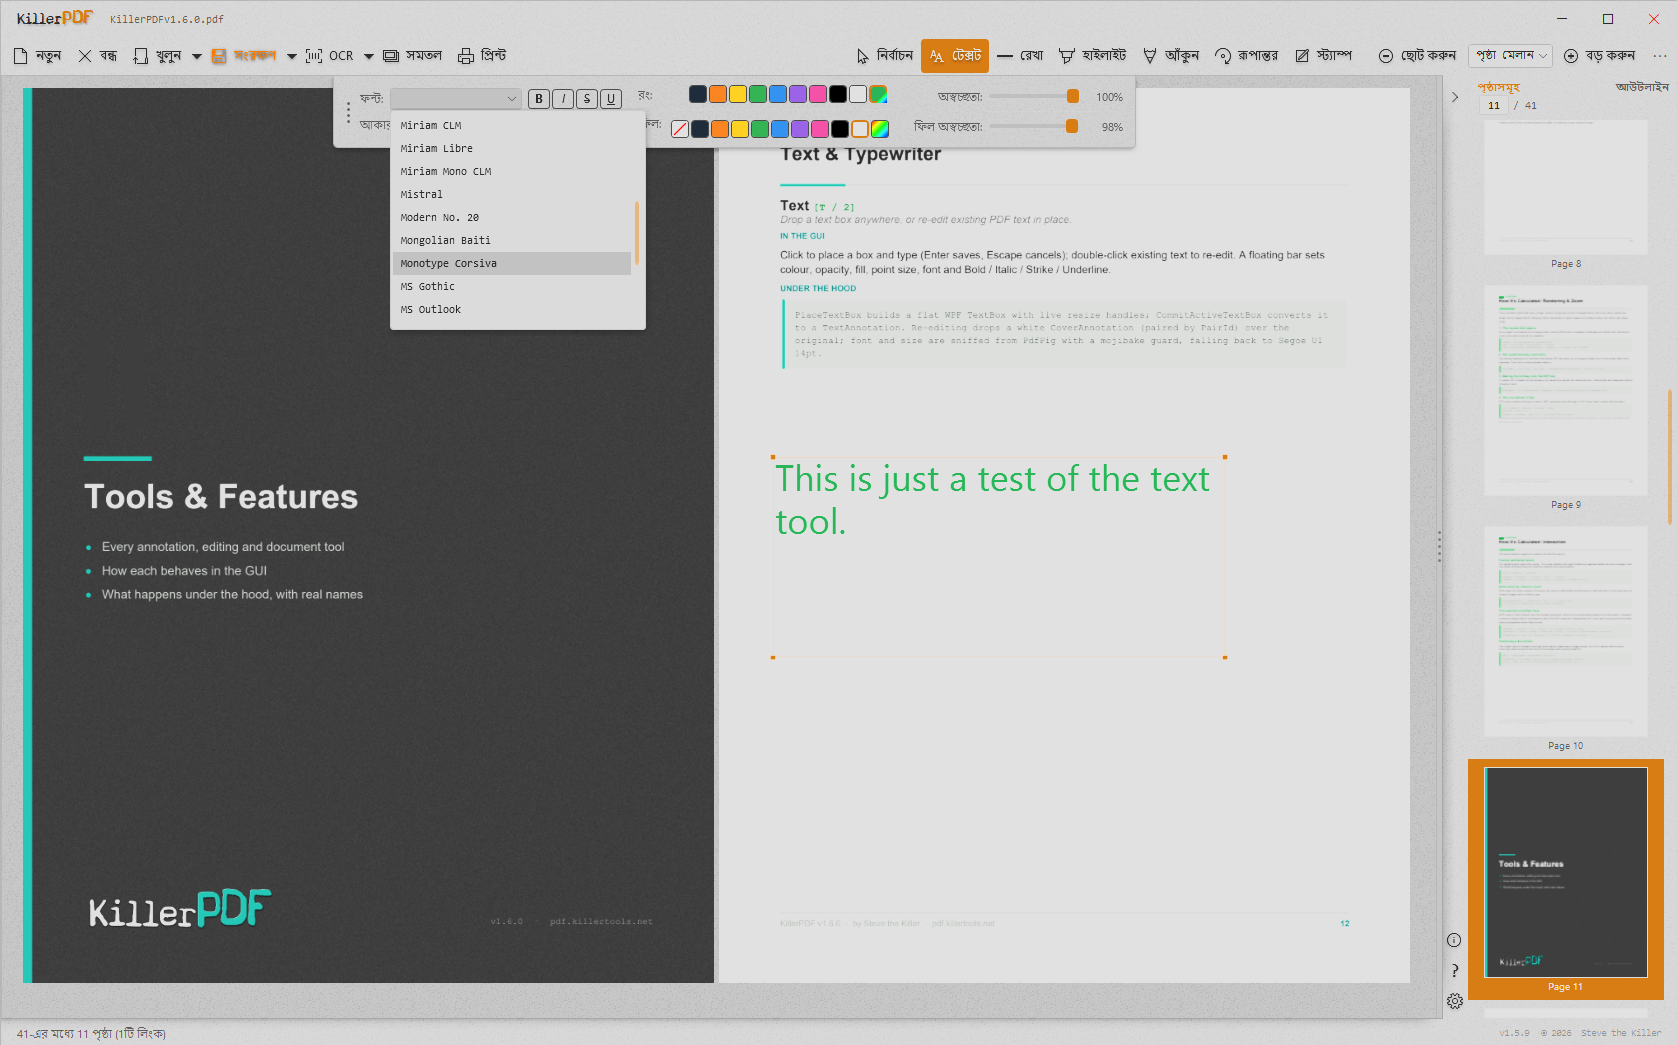Select the no-fill (red slash) swatch

click(680, 129)
